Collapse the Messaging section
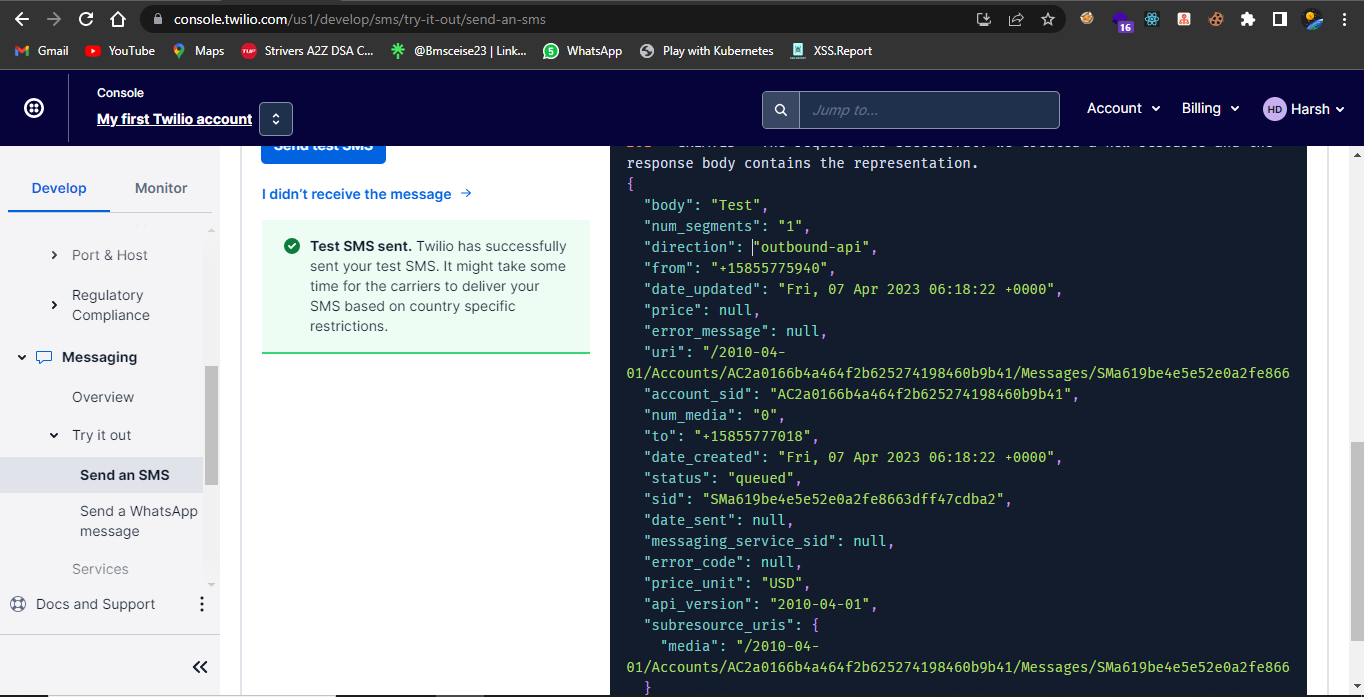 tap(22, 357)
